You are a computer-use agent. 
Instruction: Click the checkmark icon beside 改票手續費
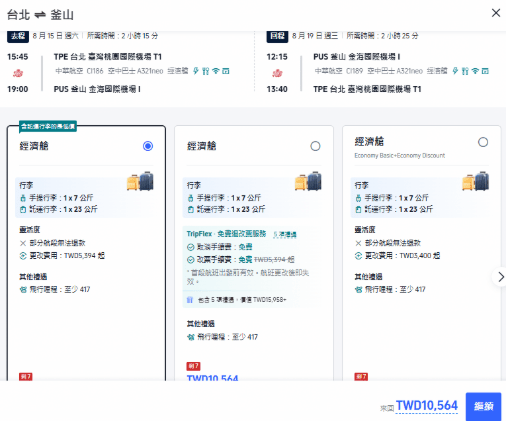pos(191,260)
